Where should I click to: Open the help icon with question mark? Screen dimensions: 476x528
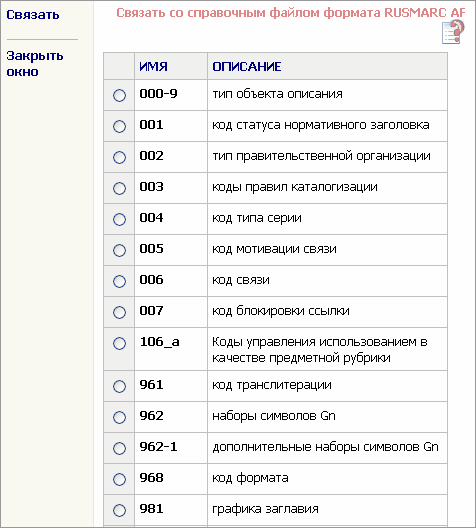453,31
